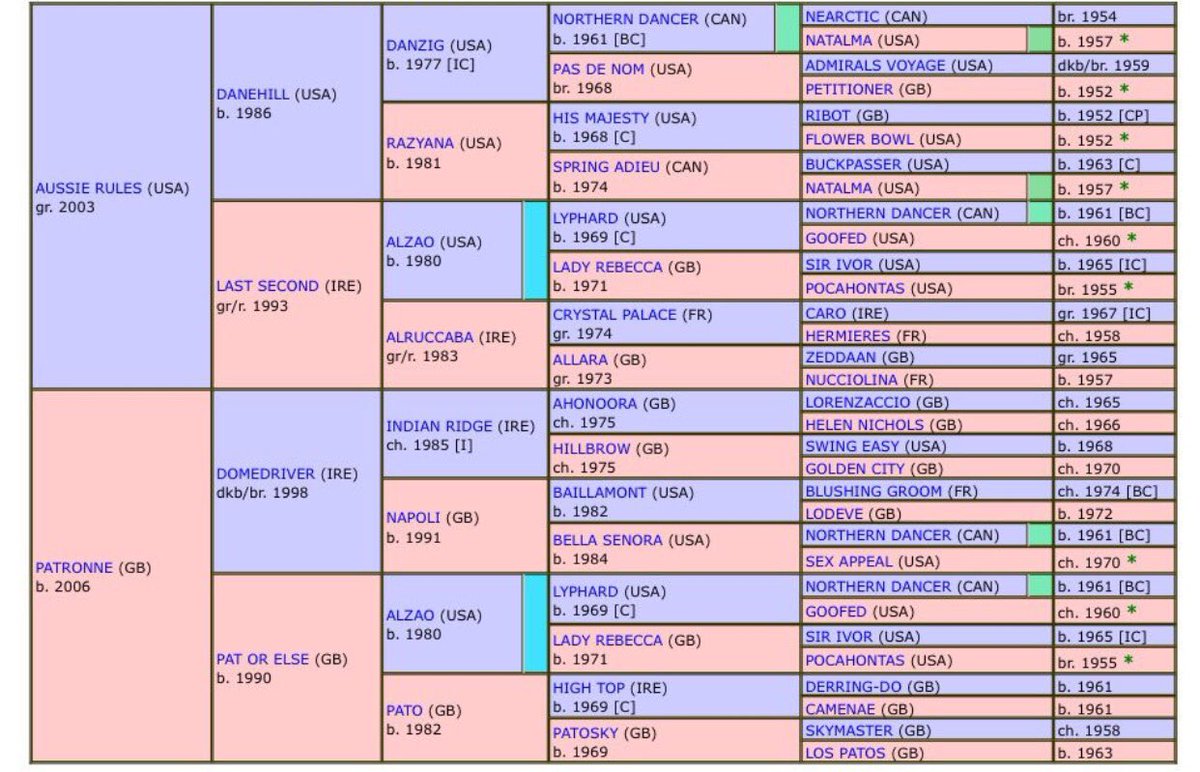Open PAT OR ELSE (GB) link
1200x772 pixels.
[x=281, y=660]
